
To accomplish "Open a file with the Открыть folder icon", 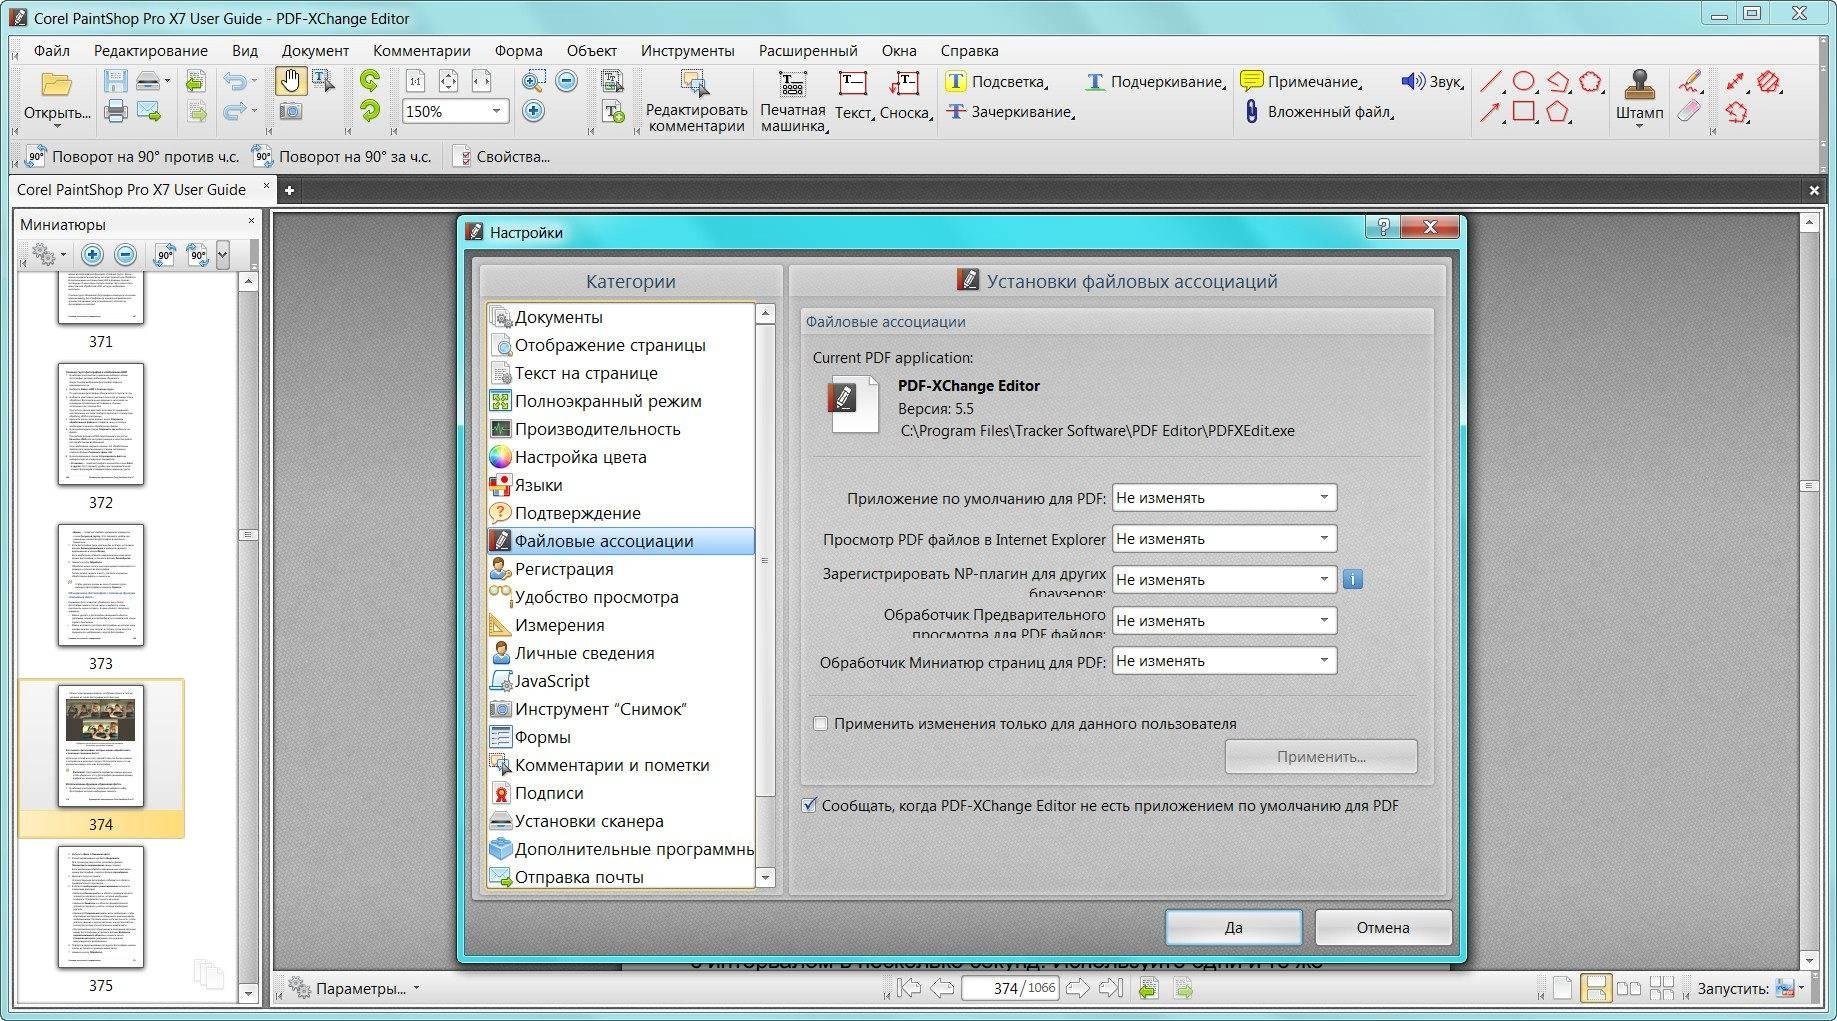I will pos(56,96).
